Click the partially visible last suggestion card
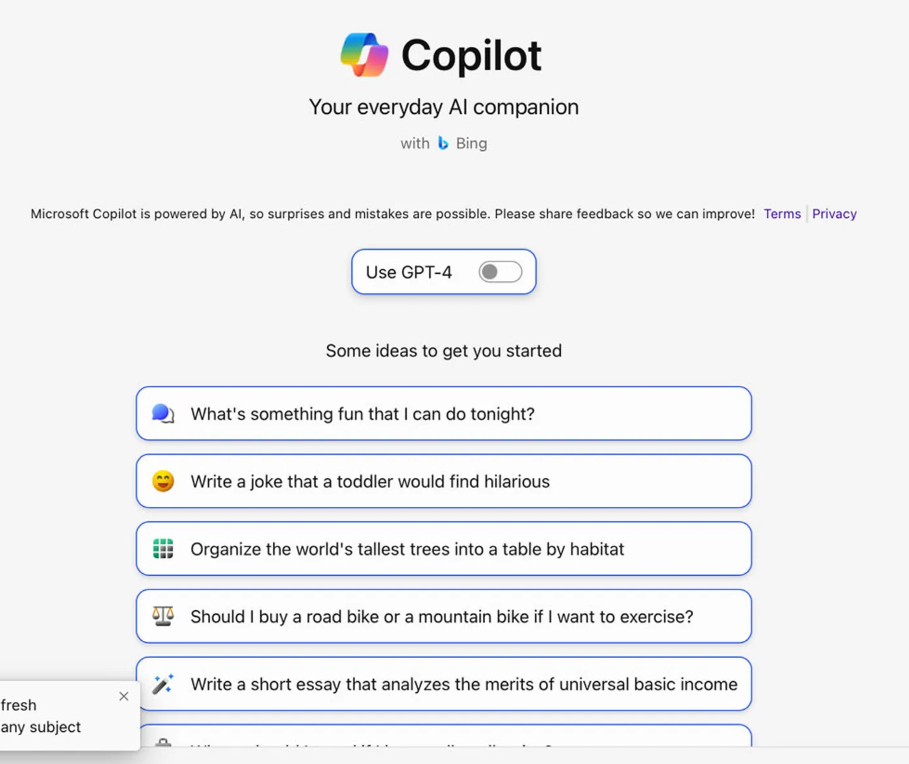909x764 pixels. 444,736
